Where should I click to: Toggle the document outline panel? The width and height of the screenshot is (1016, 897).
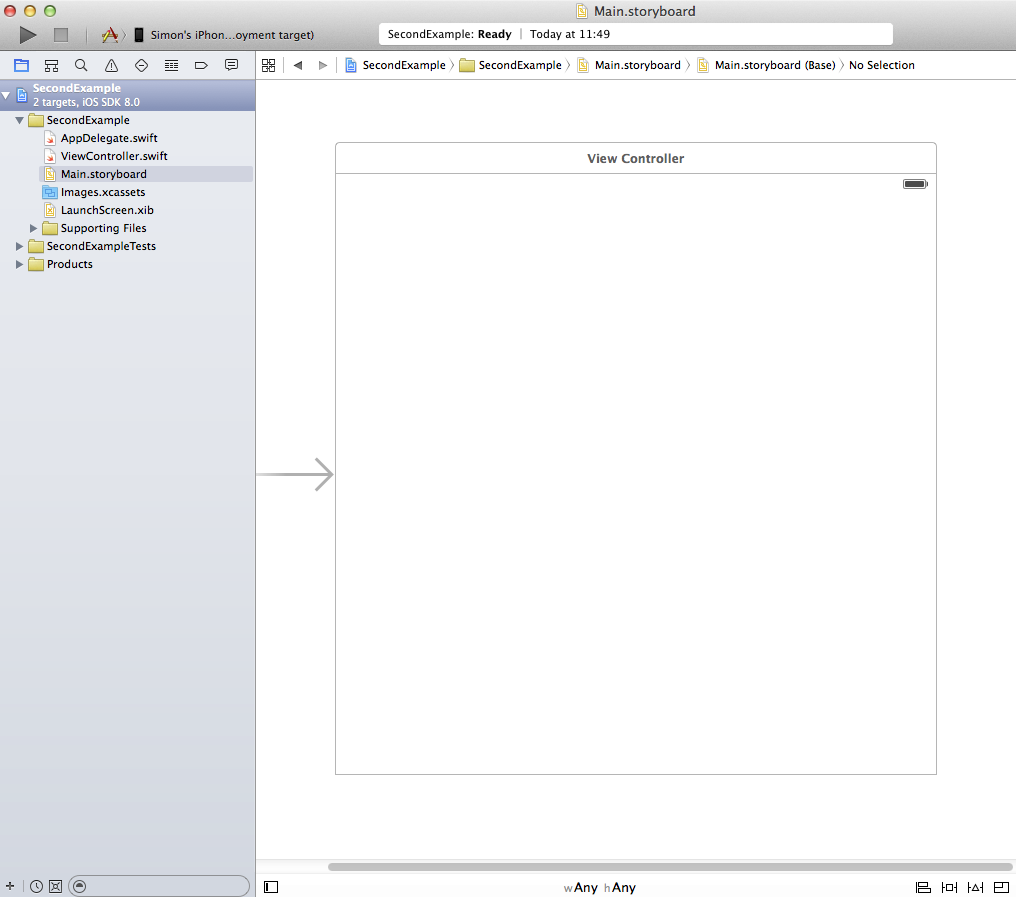[271, 887]
